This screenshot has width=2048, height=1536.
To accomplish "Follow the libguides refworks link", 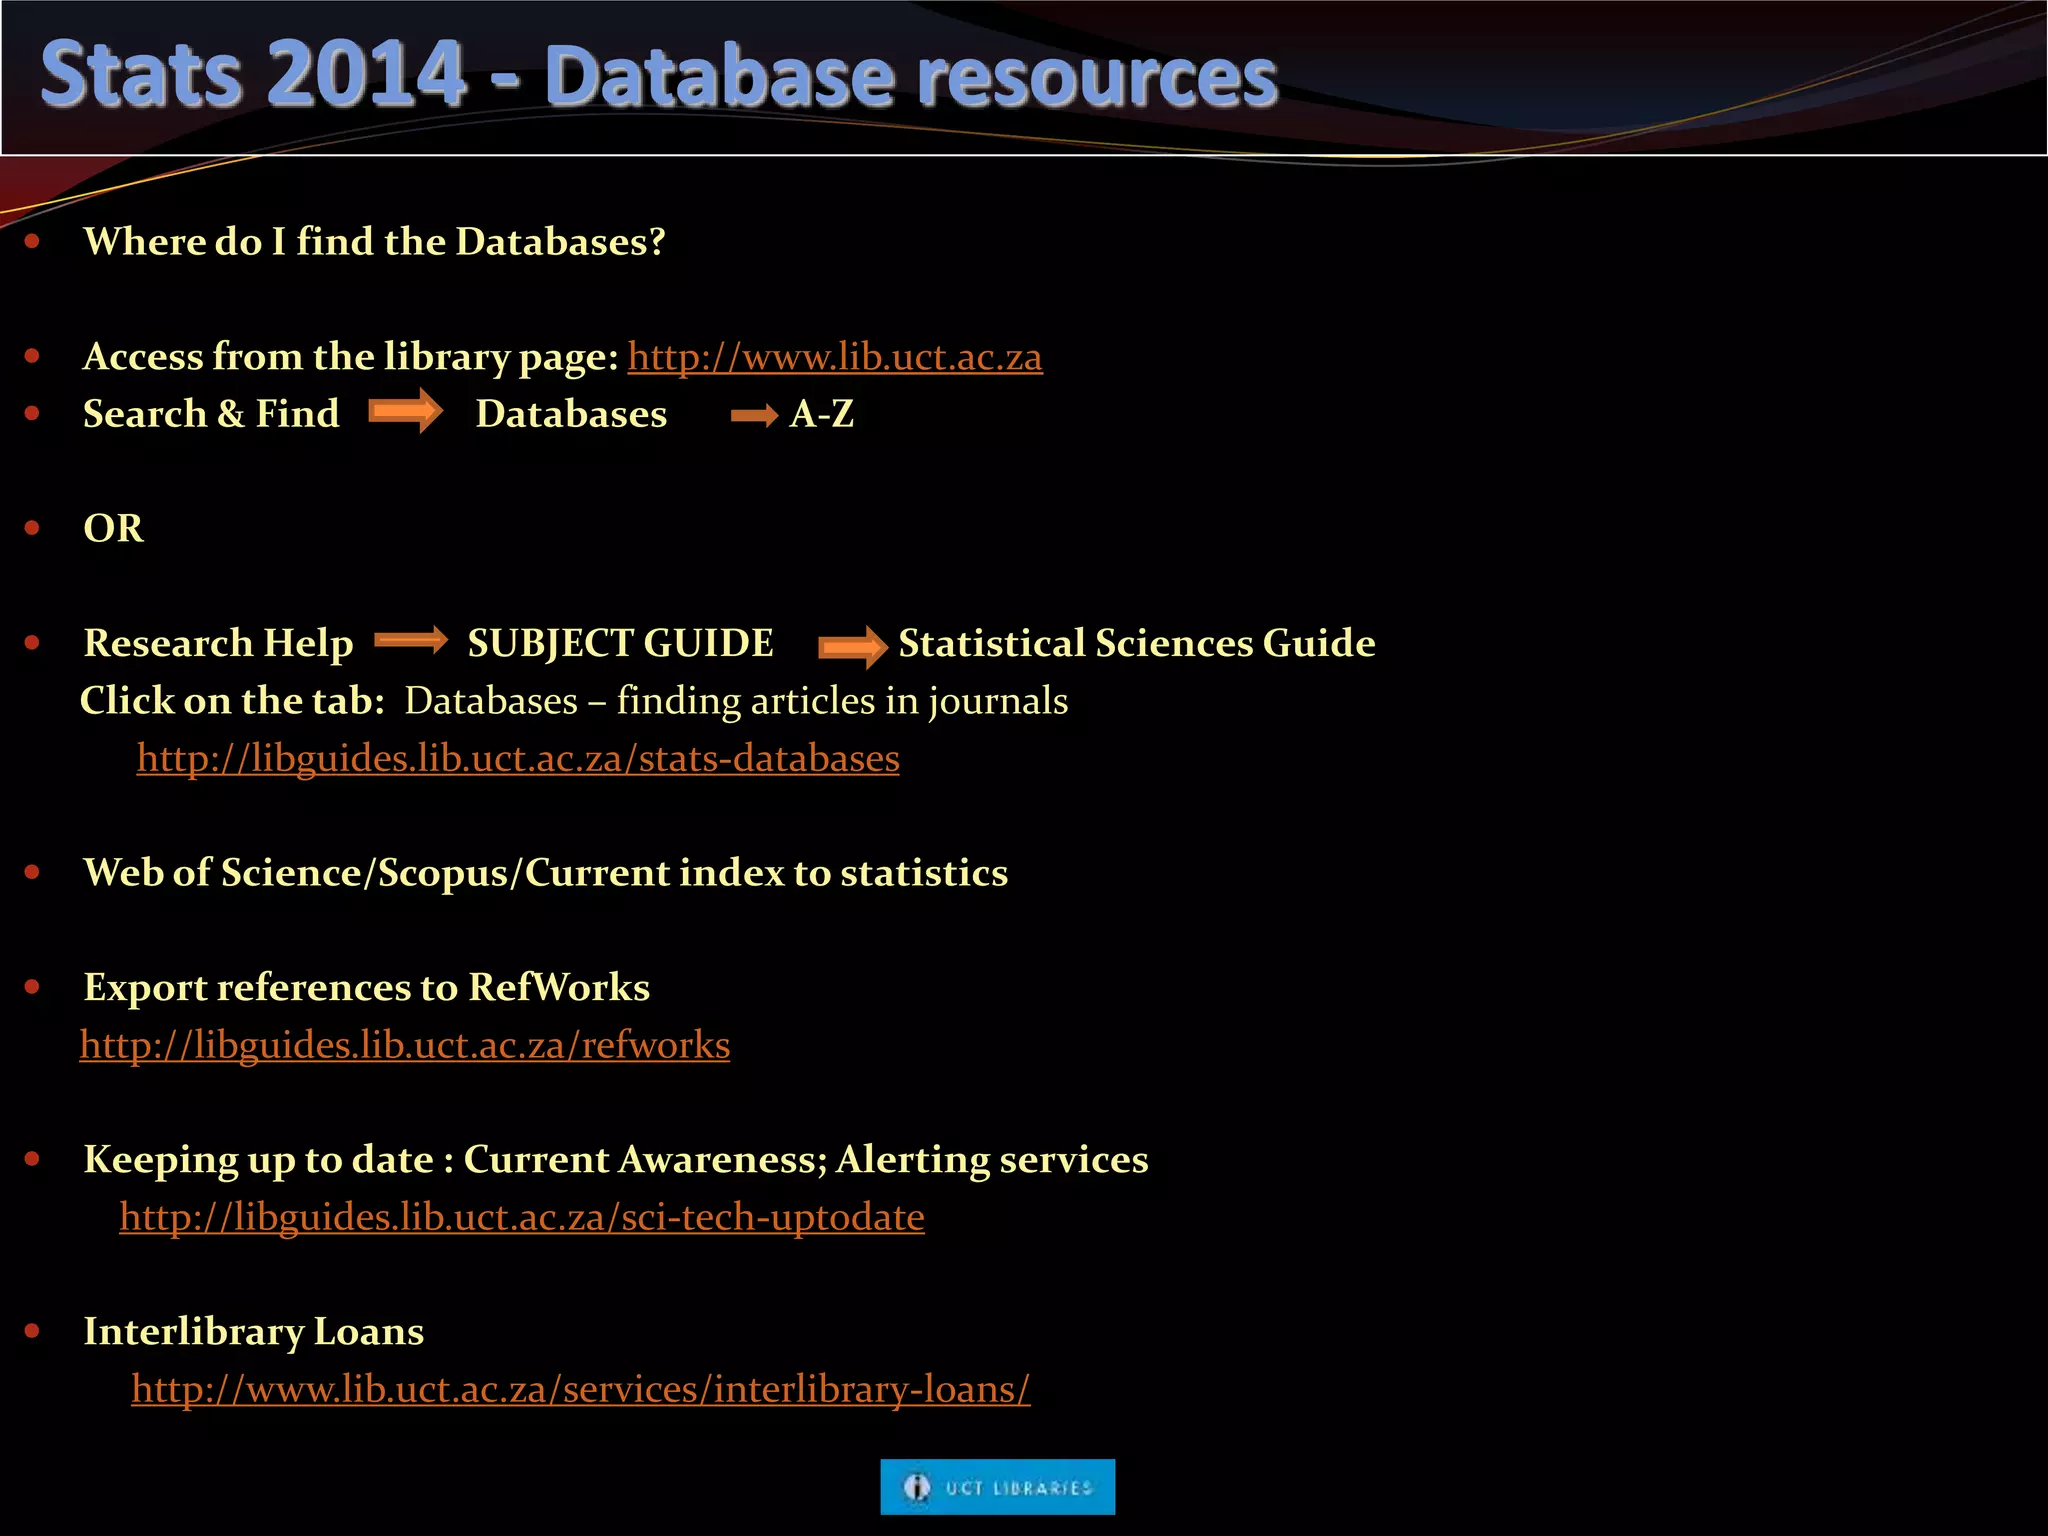I will coord(404,1045).
